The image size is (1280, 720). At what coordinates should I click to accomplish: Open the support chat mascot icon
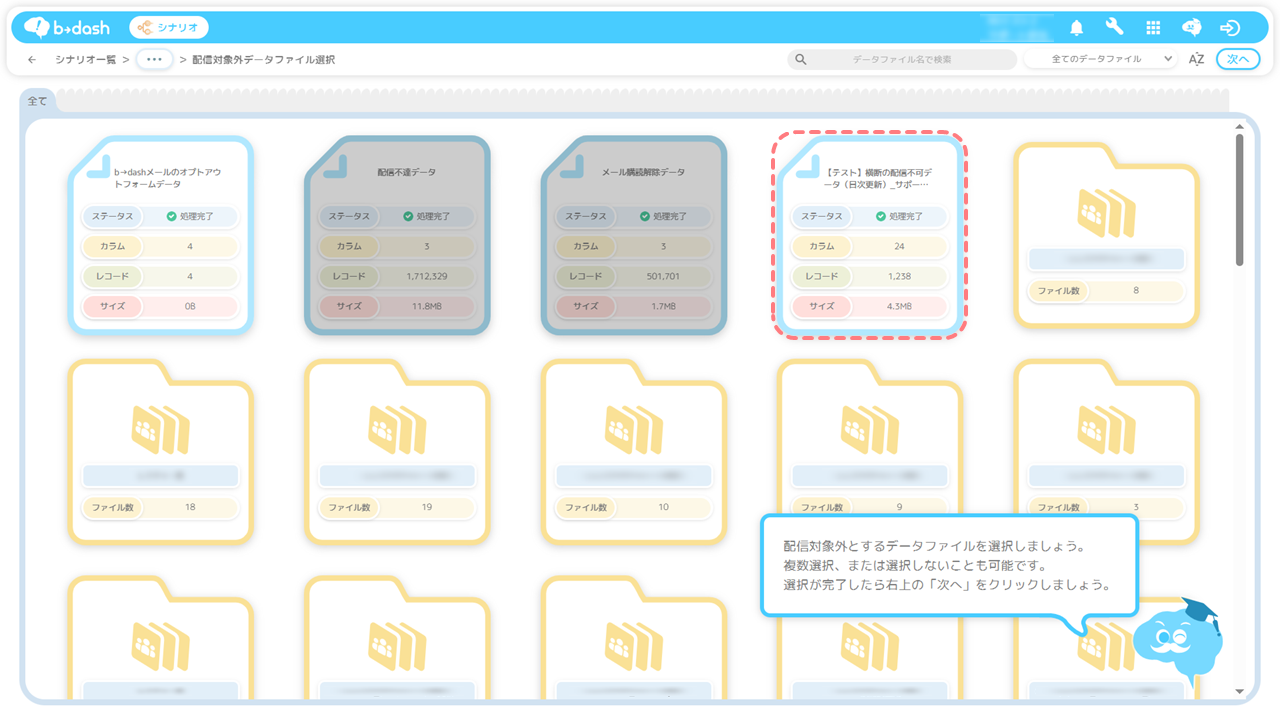(1192, 28)
